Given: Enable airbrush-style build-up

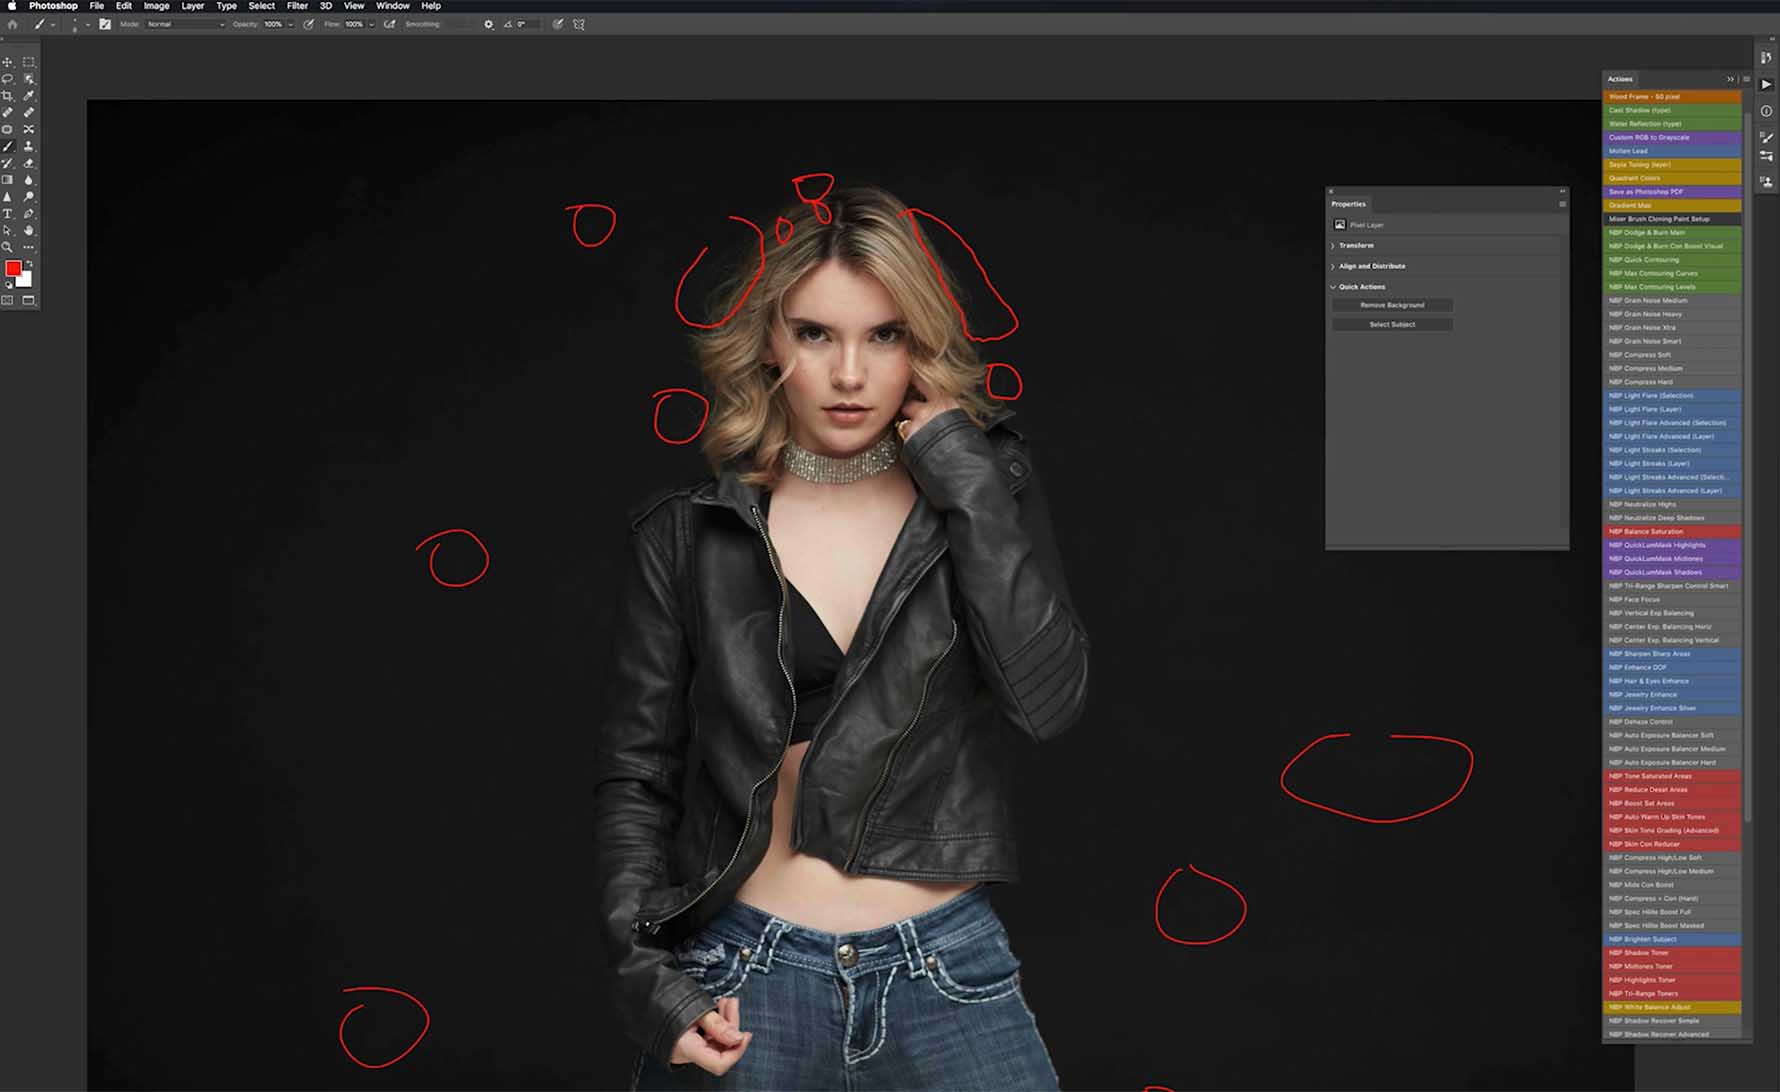Looking at the screenshot, I should coord(390,24).
